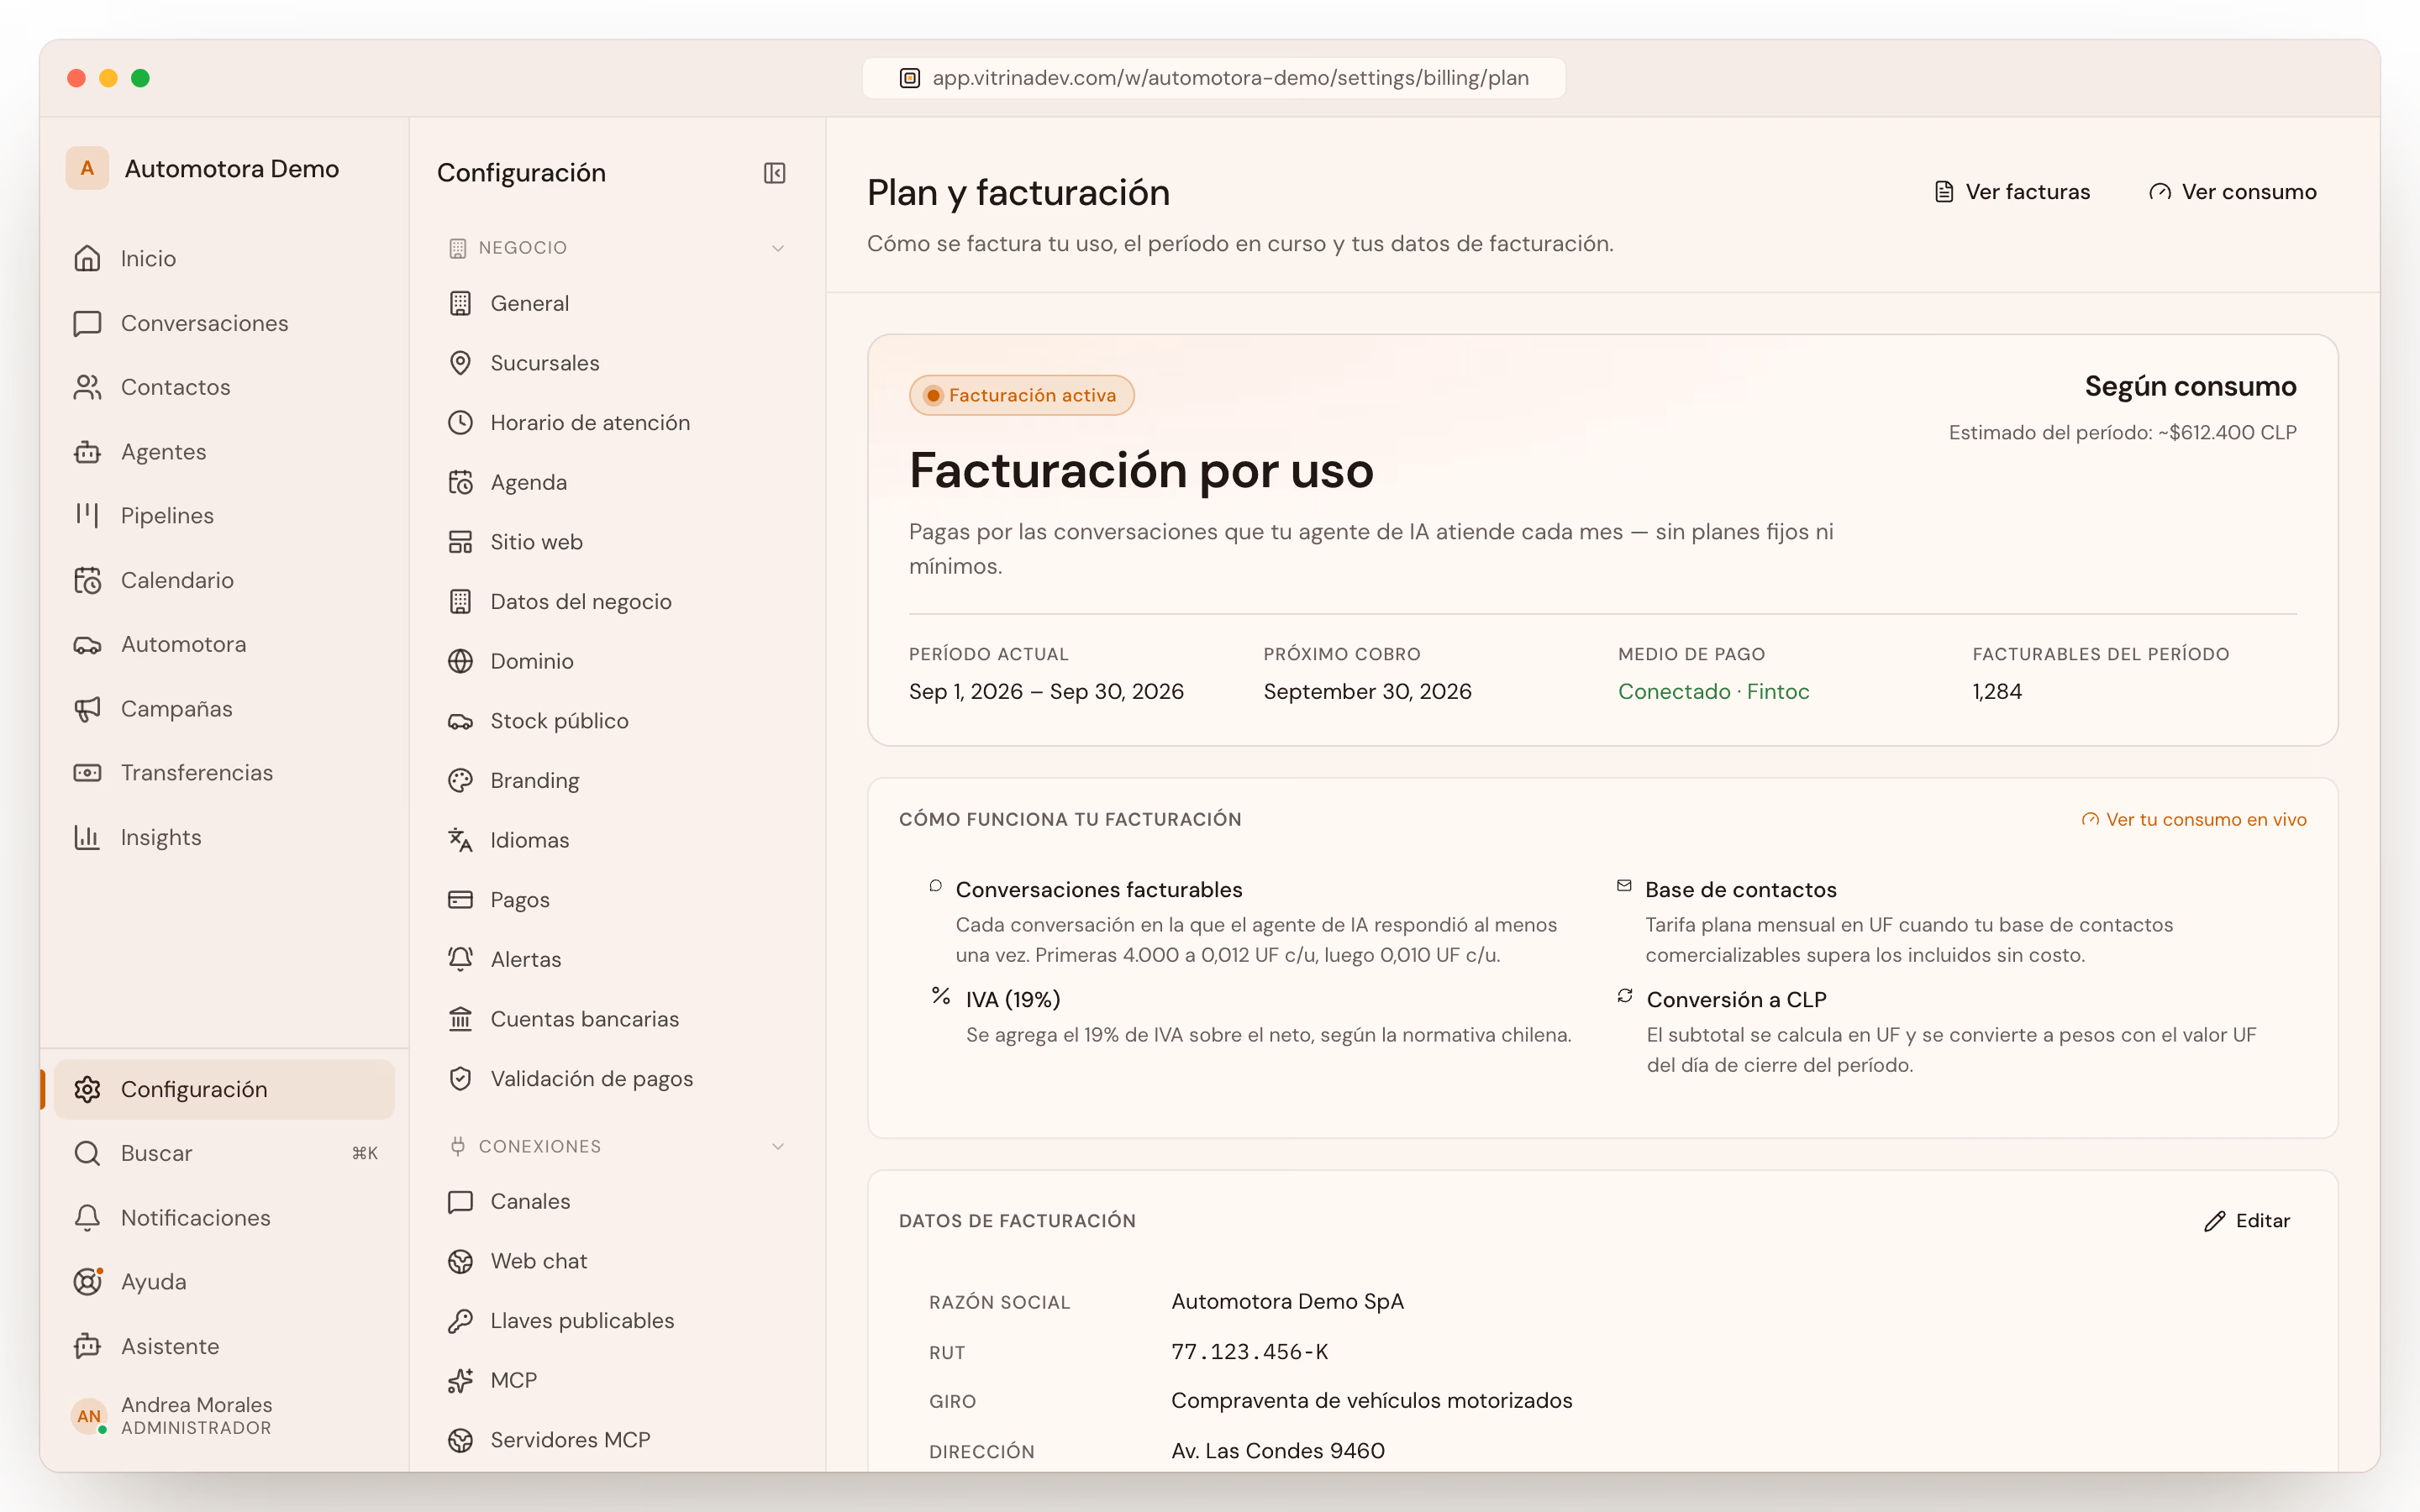Viewport: 2420px width, 1512px height.
Task: Click the Calendario calendar icon
Action: coord(87,580)
